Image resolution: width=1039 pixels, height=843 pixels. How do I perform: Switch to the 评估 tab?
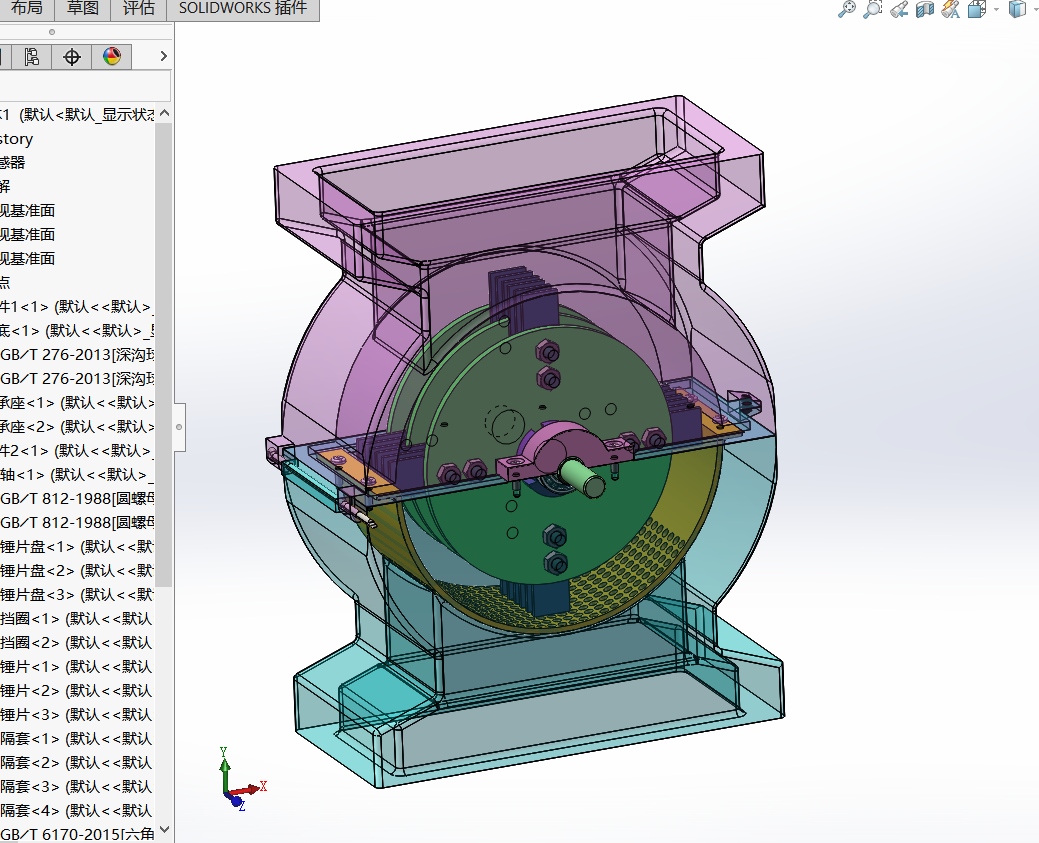(x=138, y=9)
